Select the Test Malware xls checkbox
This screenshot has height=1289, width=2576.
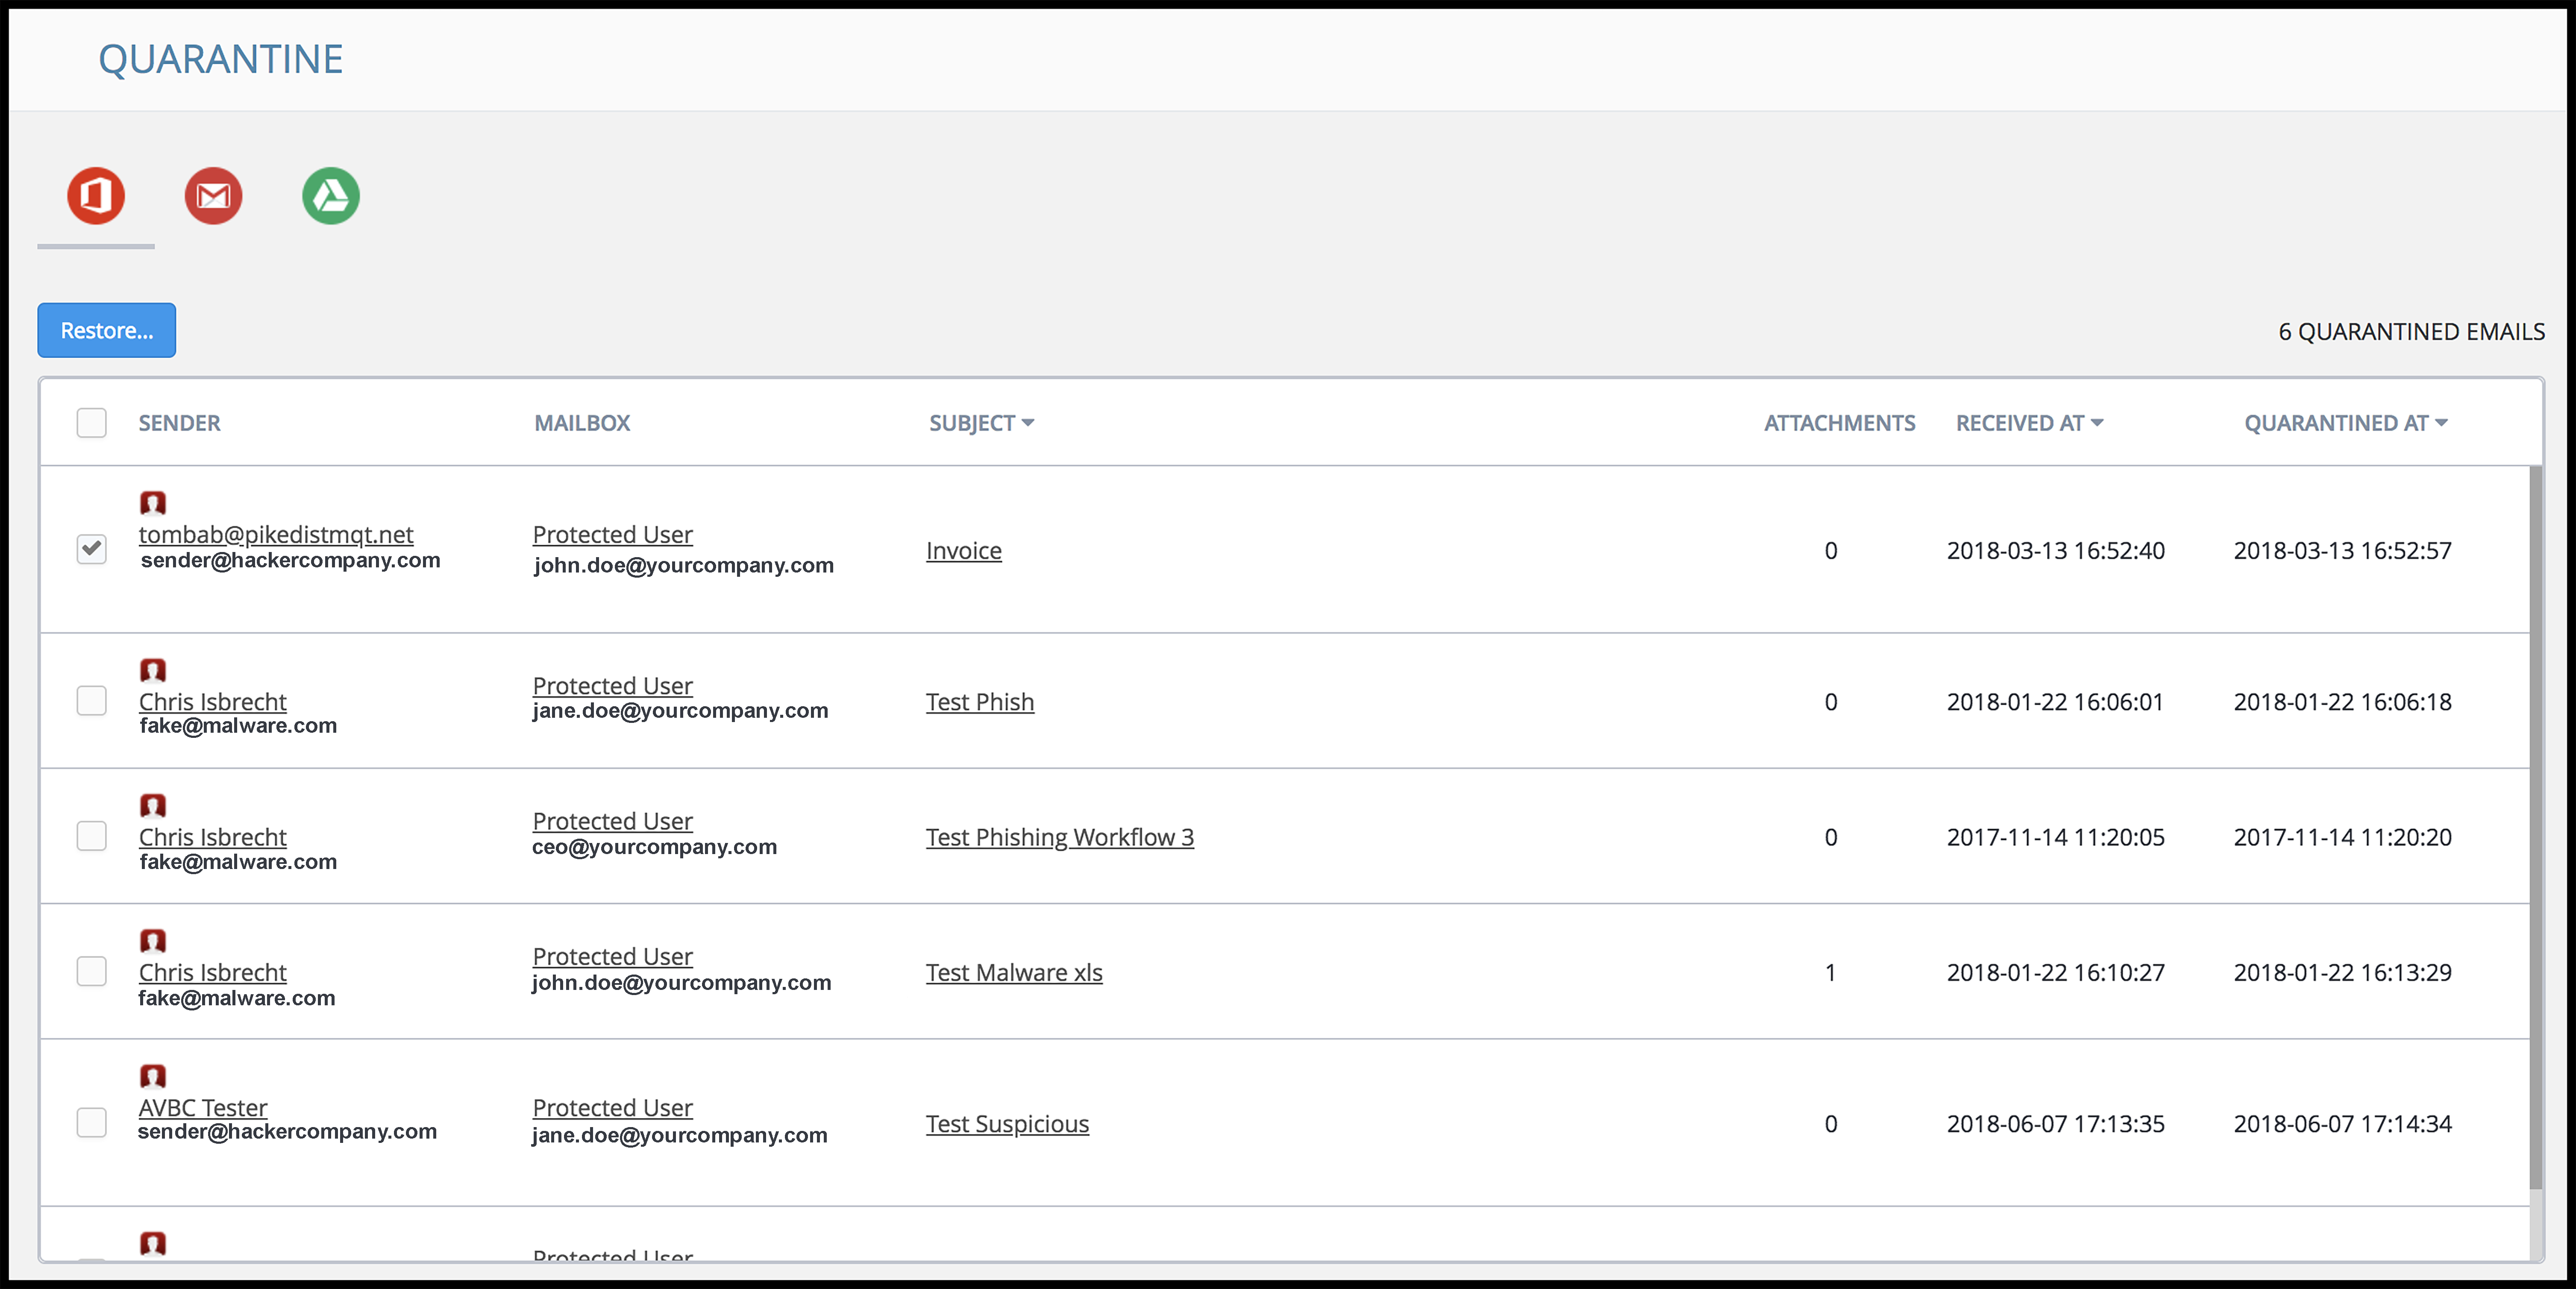pyautogui.click(x=92, y=971)
